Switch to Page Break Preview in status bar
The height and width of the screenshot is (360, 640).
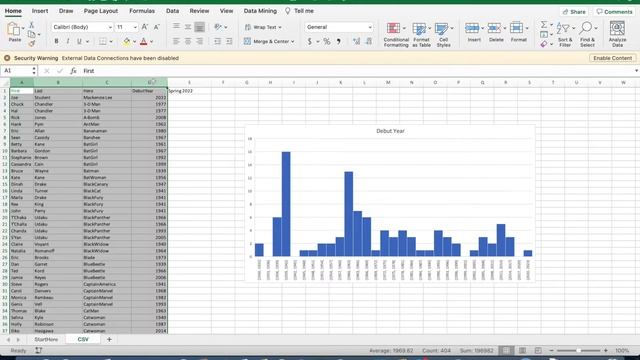[538, 351]
